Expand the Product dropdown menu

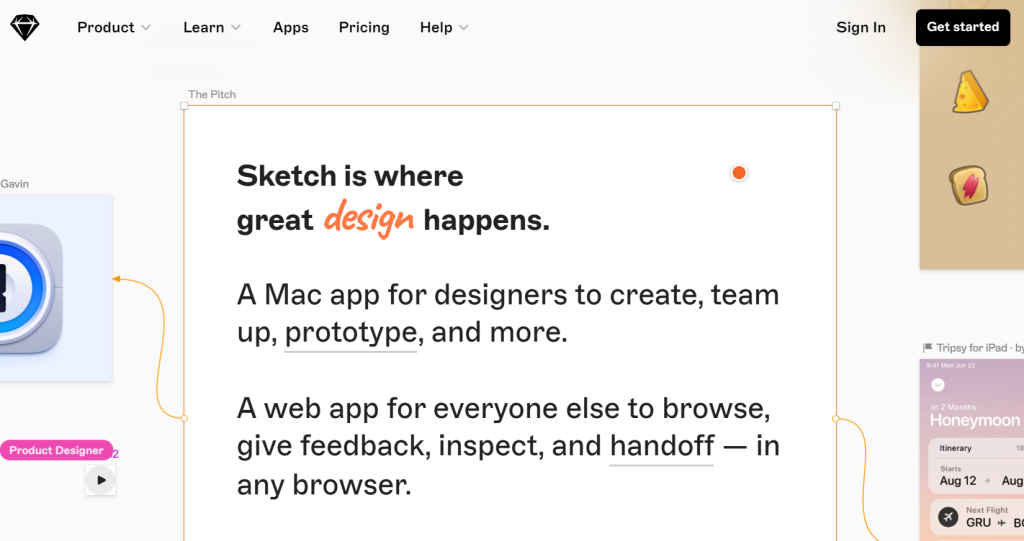click(114, 28)
